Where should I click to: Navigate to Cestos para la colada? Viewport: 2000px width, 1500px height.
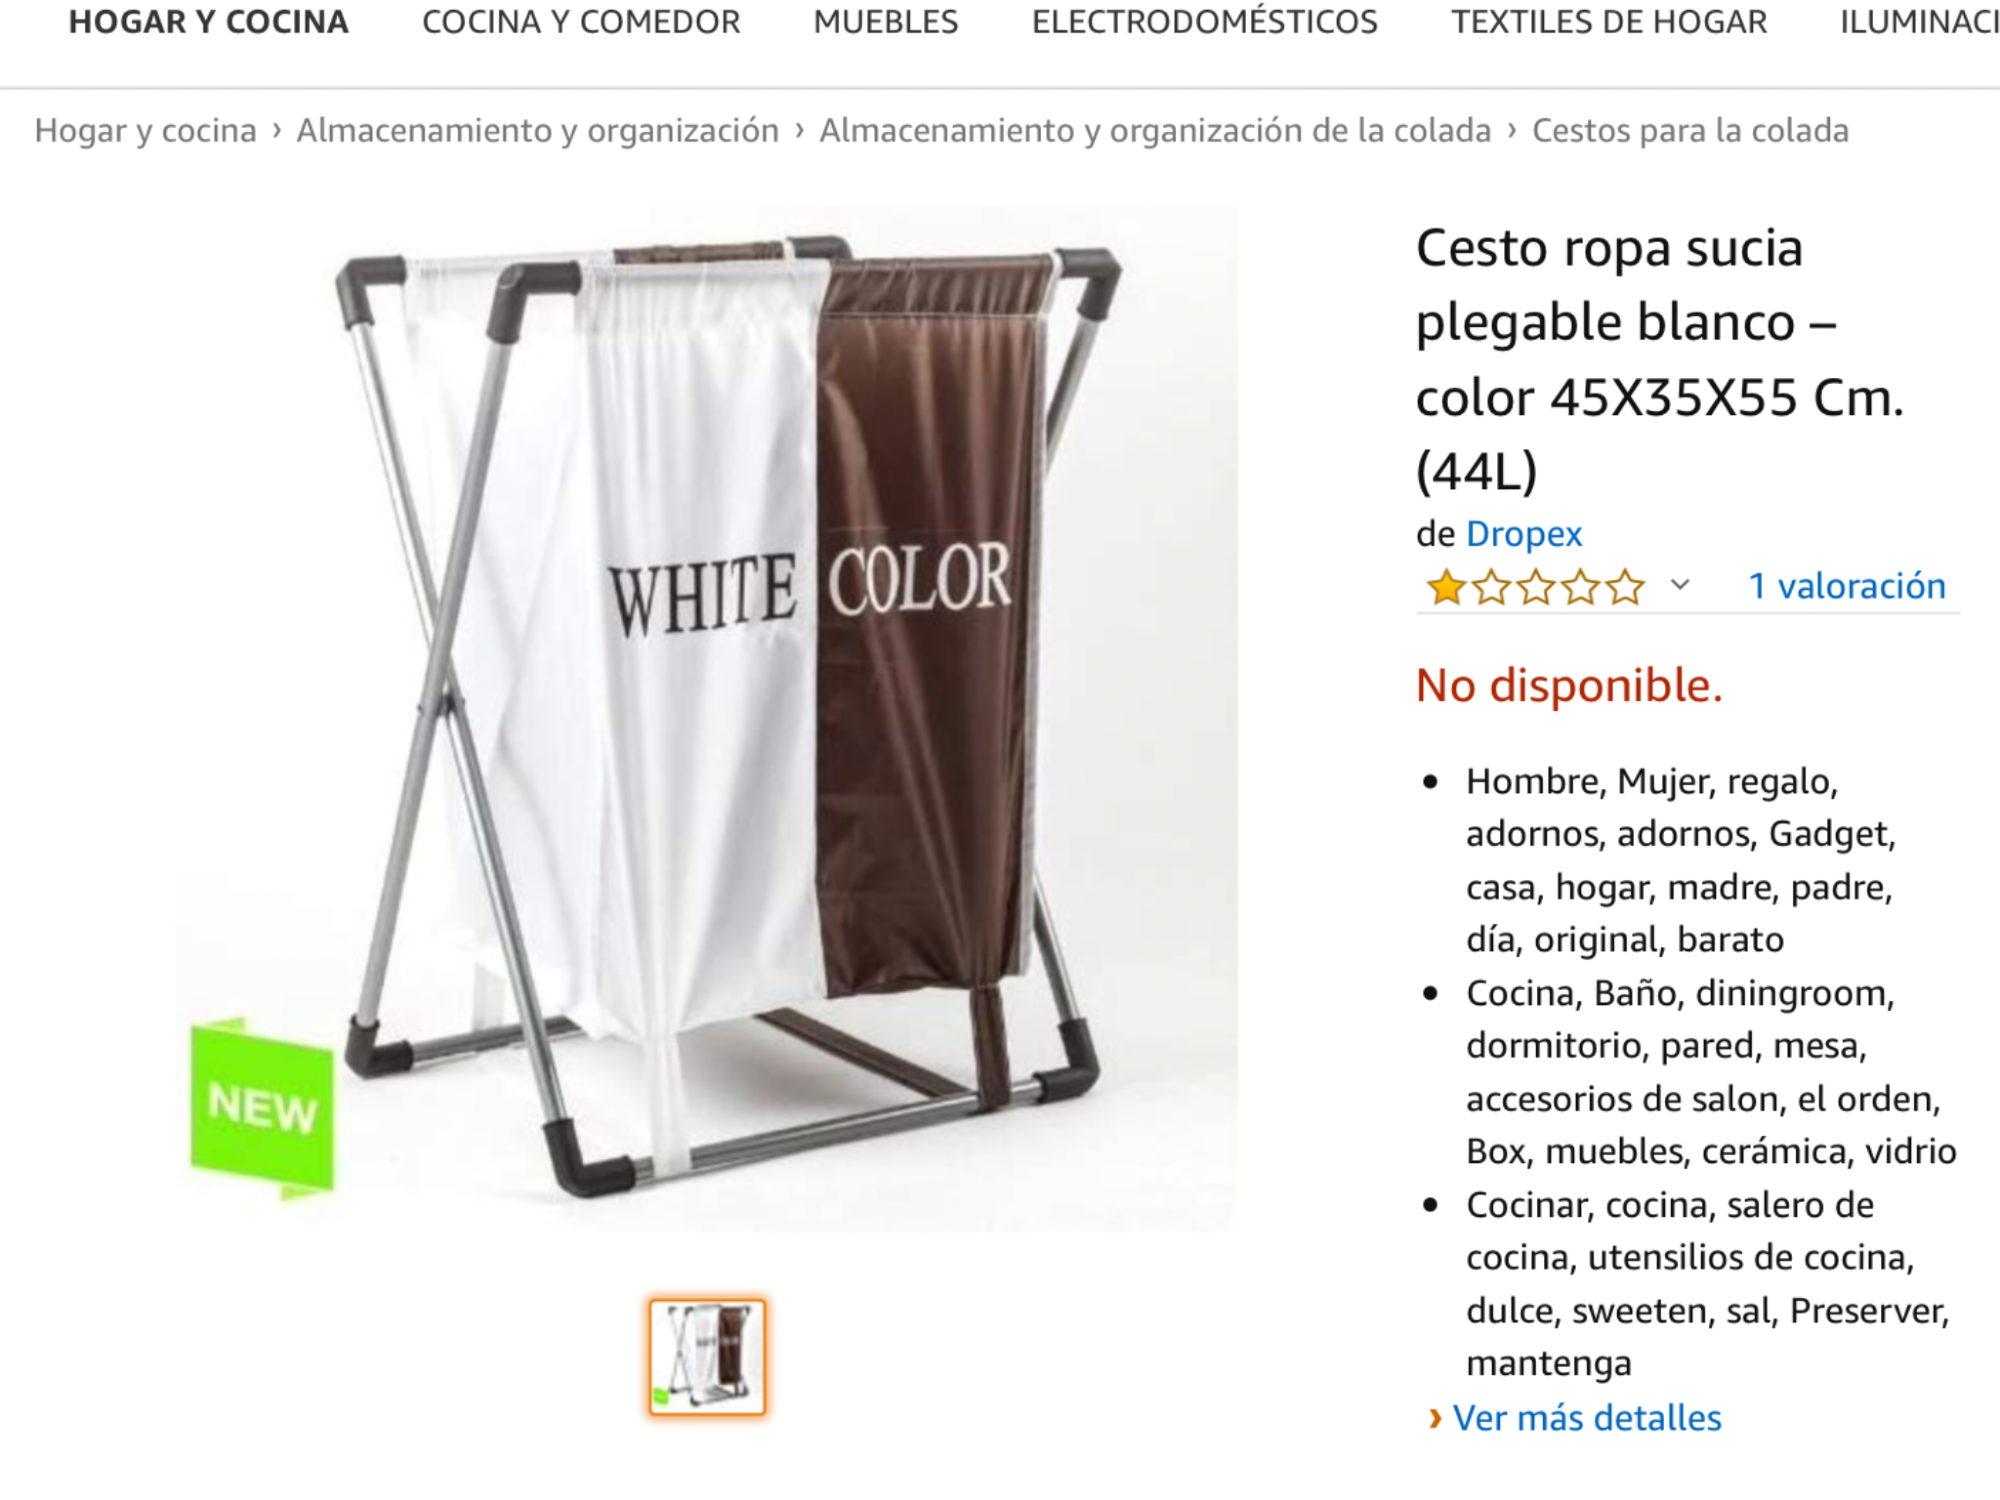pyautogui.click(x=1690, y=131)
